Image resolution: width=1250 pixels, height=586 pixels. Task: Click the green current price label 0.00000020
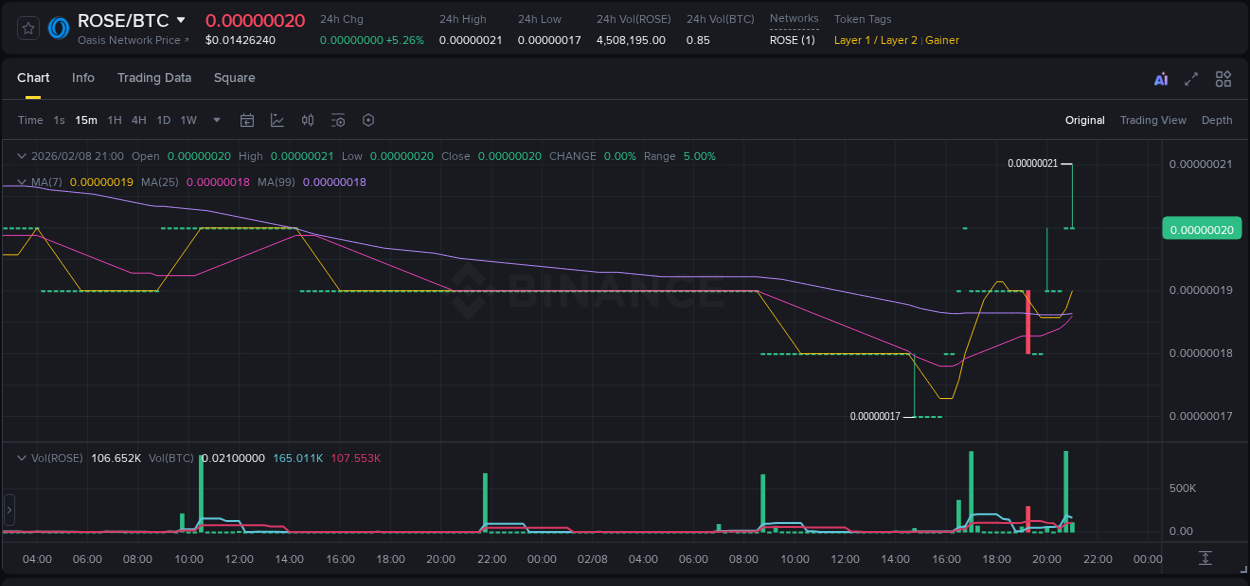pos(1201,228)
